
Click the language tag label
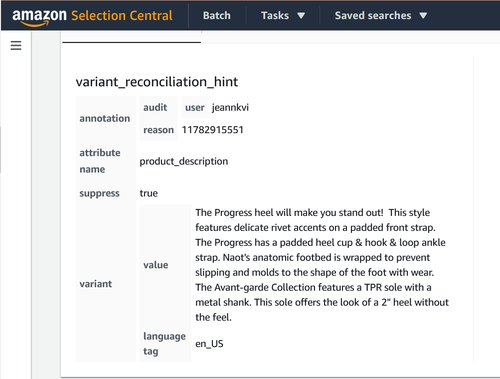tap(164, 343)
